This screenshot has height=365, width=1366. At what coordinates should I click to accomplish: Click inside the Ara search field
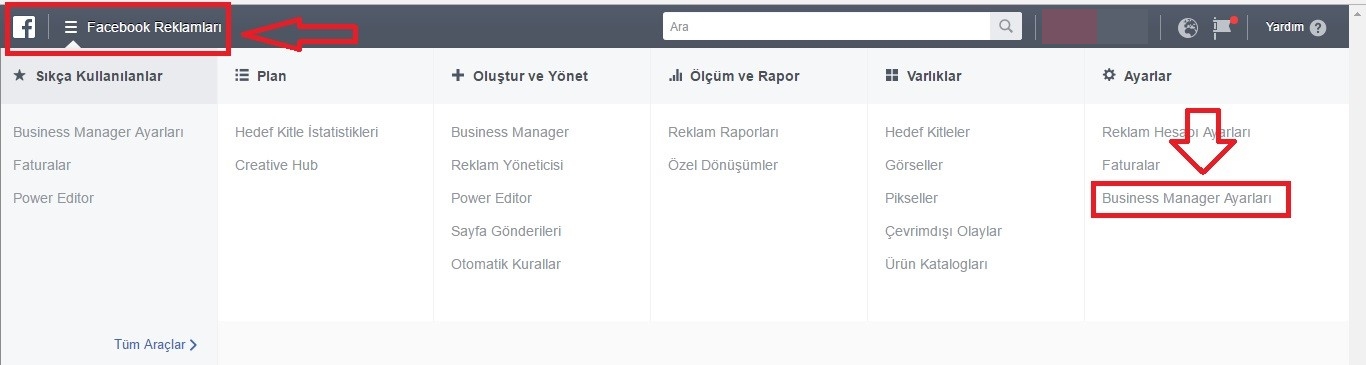point(827,27)
